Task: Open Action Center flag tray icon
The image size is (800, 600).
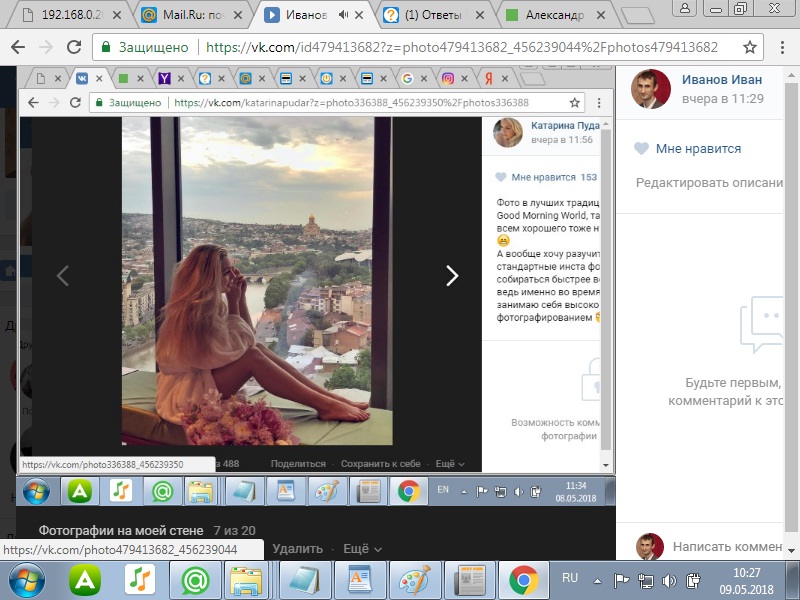Action: click(621, 581)
